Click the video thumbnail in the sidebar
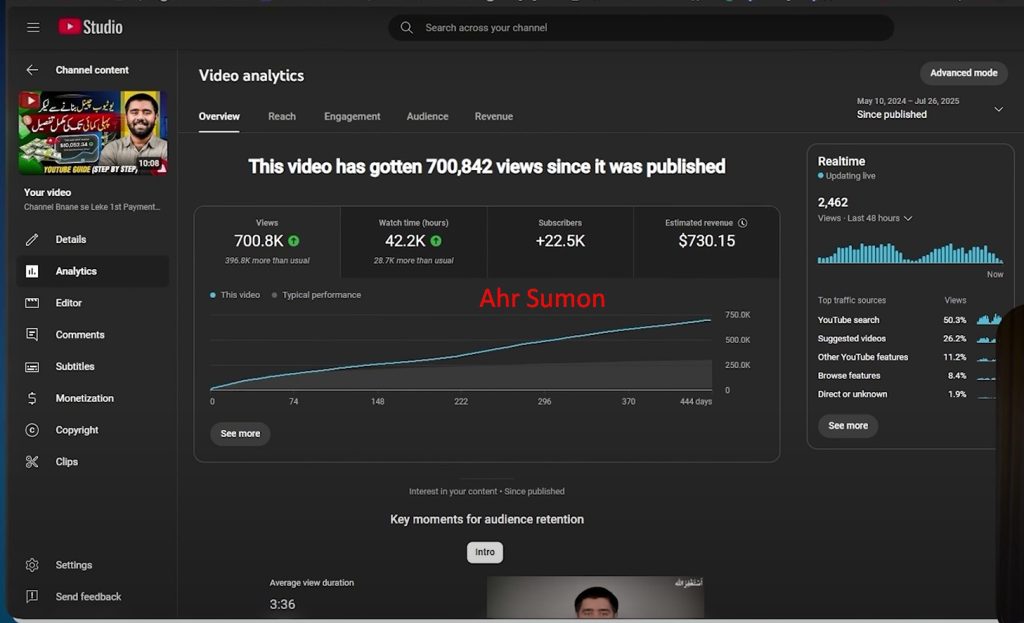1024x623 pixels. (91, 133)
